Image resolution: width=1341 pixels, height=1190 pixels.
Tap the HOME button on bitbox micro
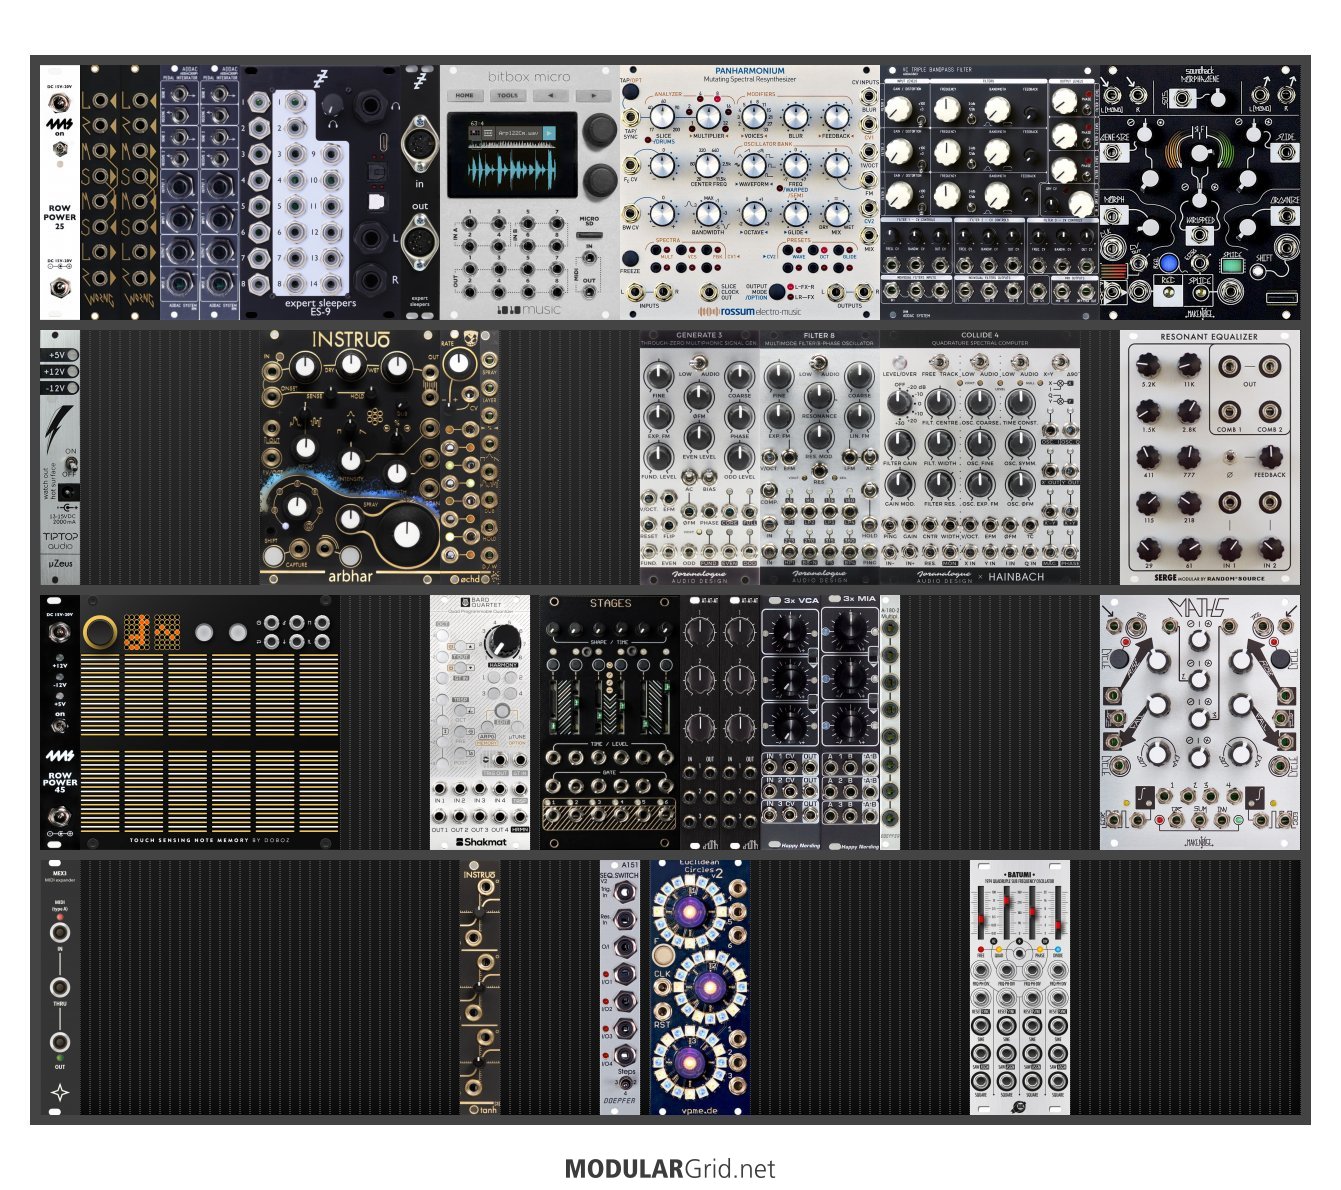pyautogui.click(x=465, y=96)
